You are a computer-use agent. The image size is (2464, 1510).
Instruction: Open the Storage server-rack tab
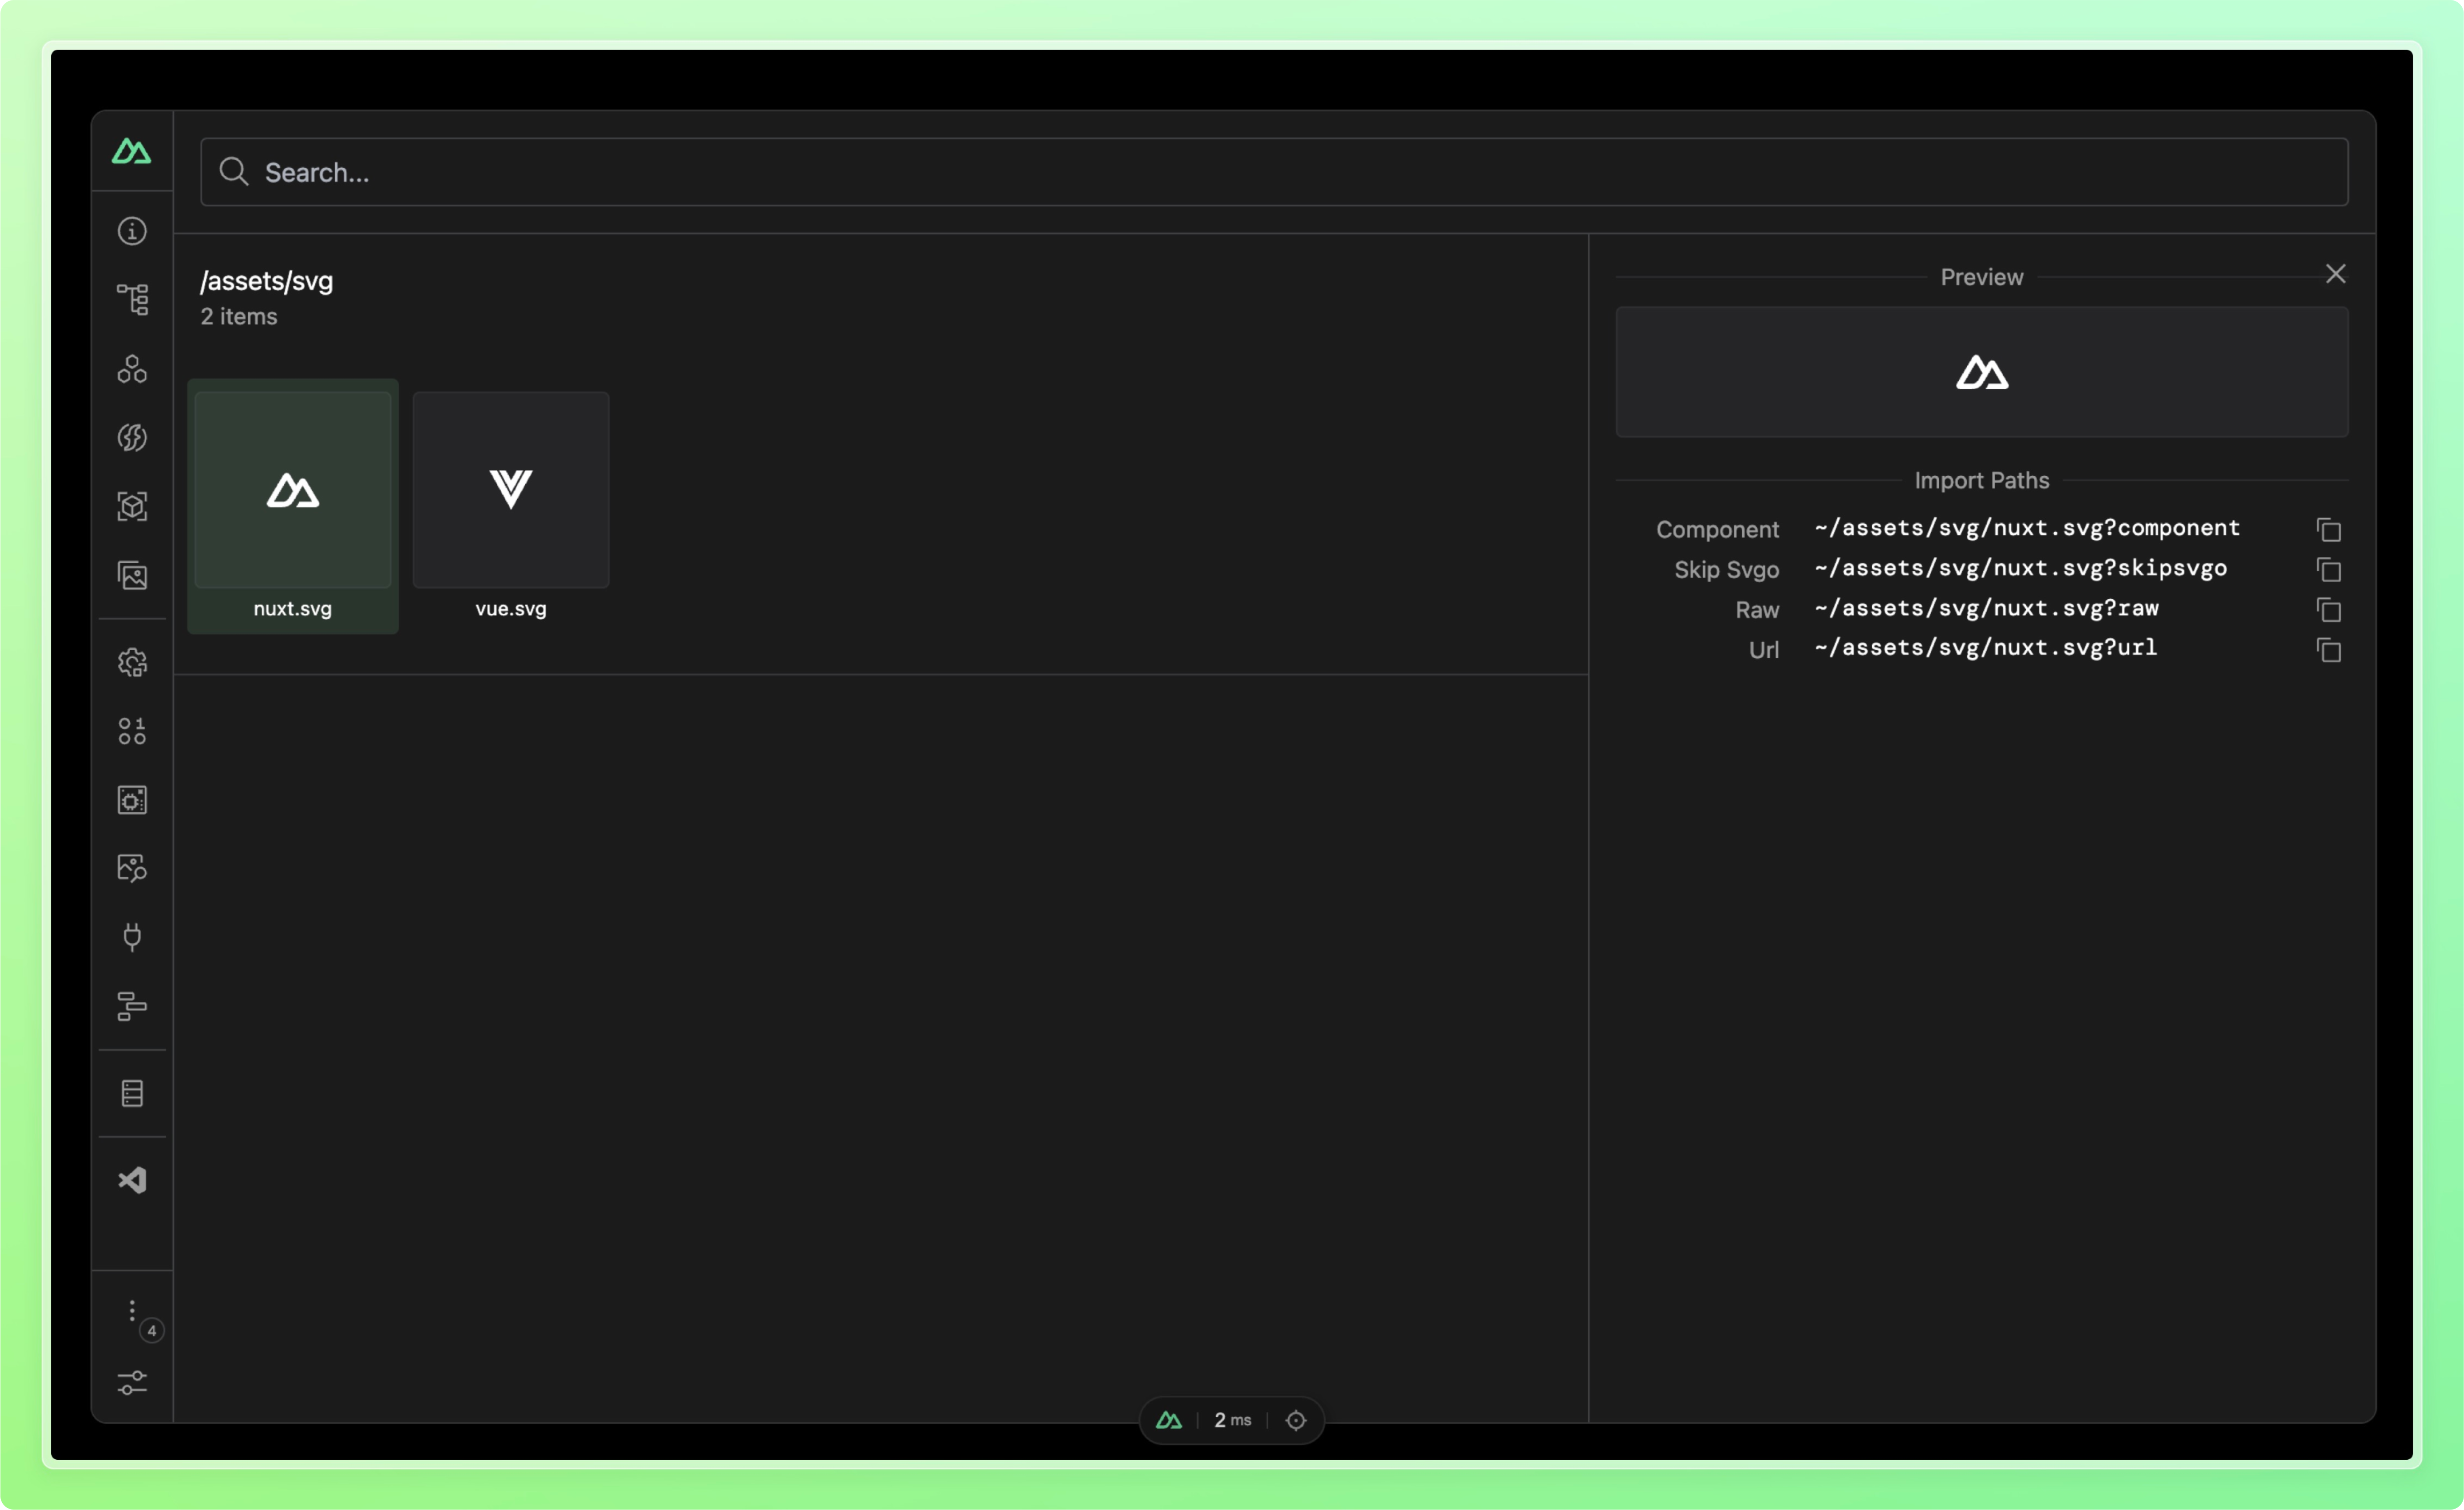(x=132, y=1093)
